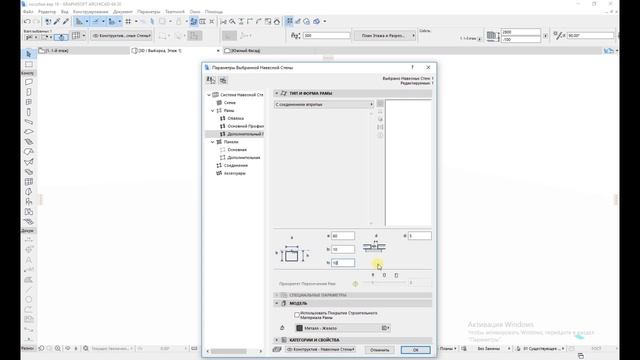640x360 pixels.
Task: Select Аксессуары in the tree
Action: tap(234, 173)
